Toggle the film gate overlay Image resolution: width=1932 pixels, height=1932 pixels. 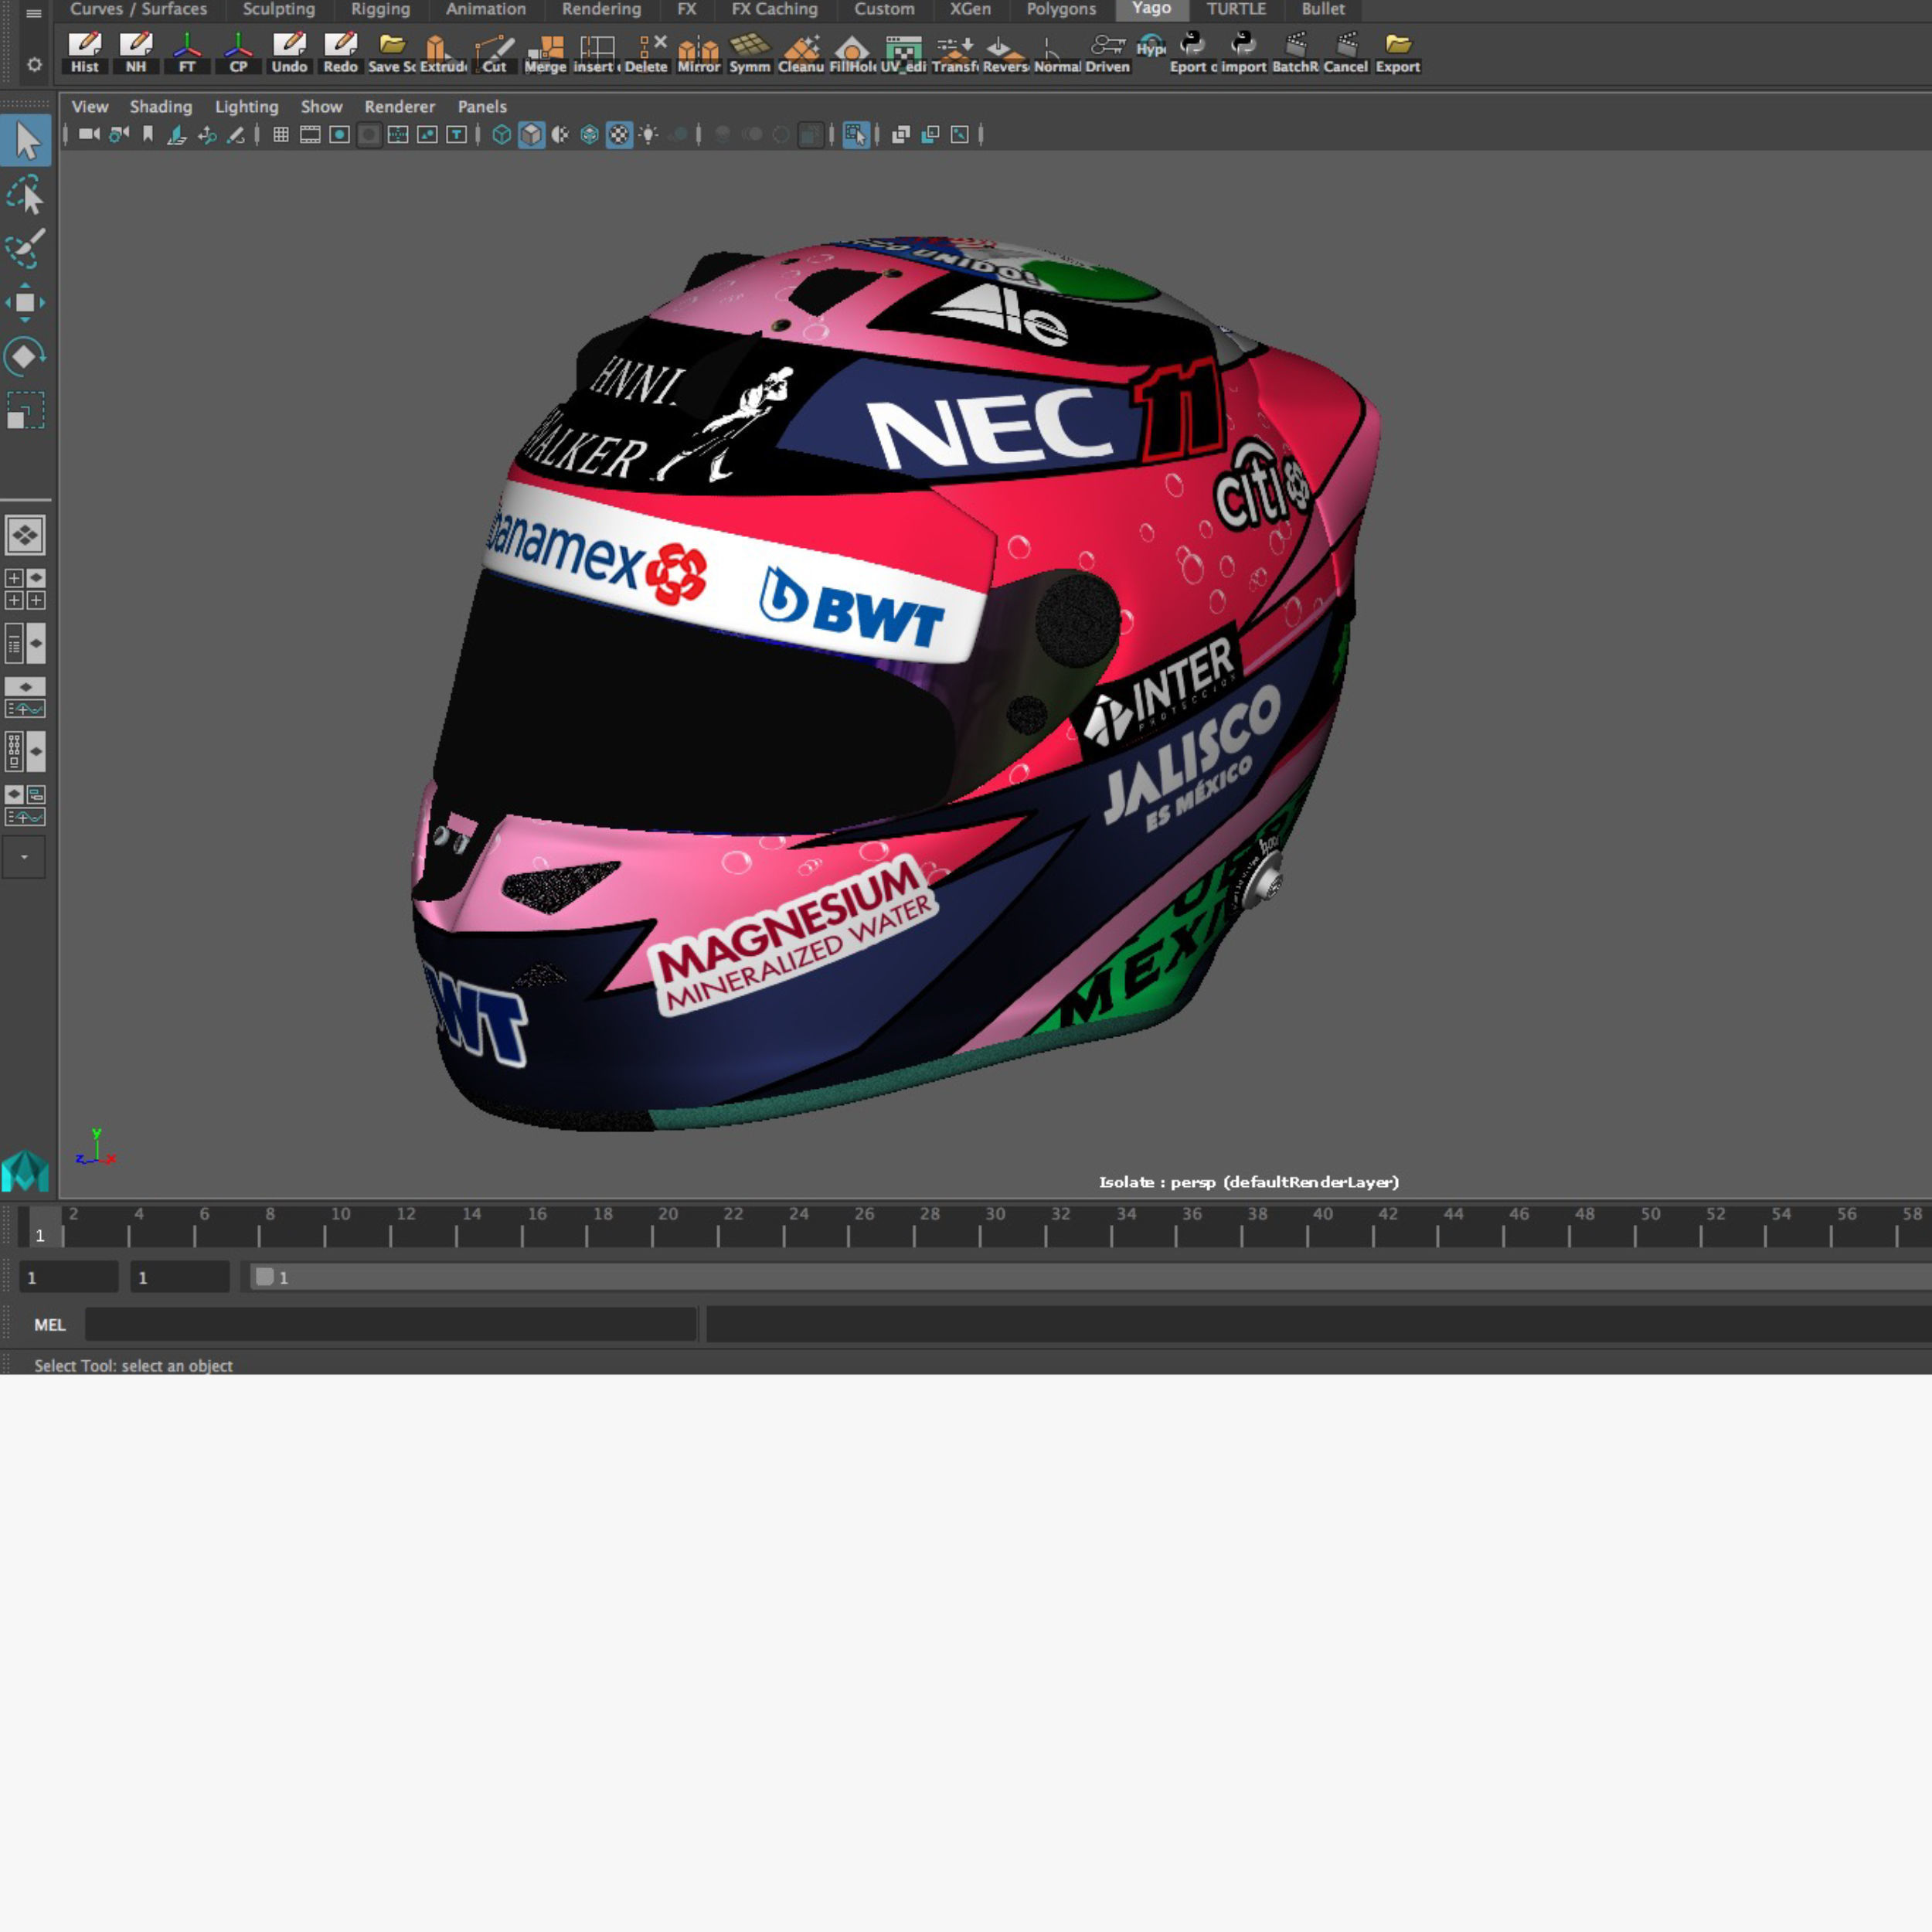[310, 134]
